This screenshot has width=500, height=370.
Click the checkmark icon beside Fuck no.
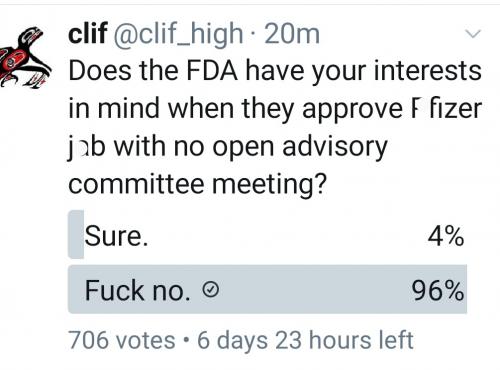(x=211, y=289)
